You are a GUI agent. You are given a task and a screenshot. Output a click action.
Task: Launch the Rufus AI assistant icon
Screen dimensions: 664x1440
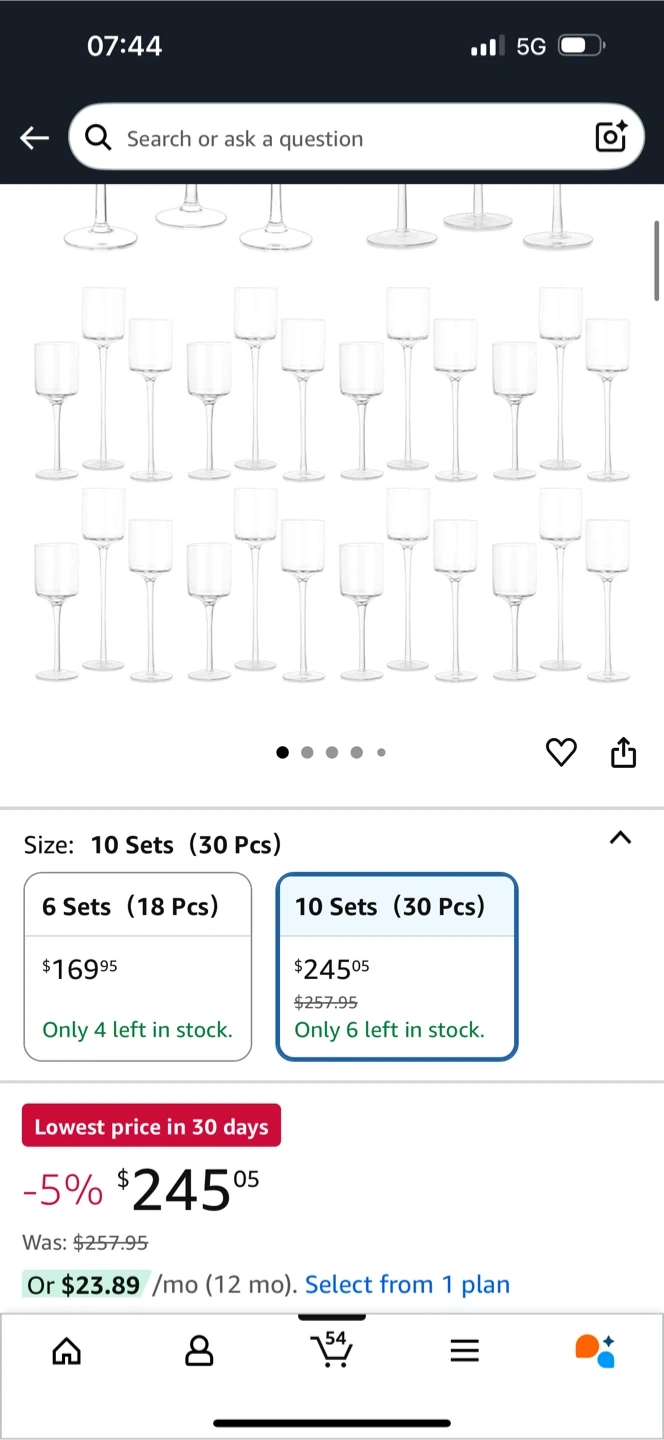(595, 1351)
